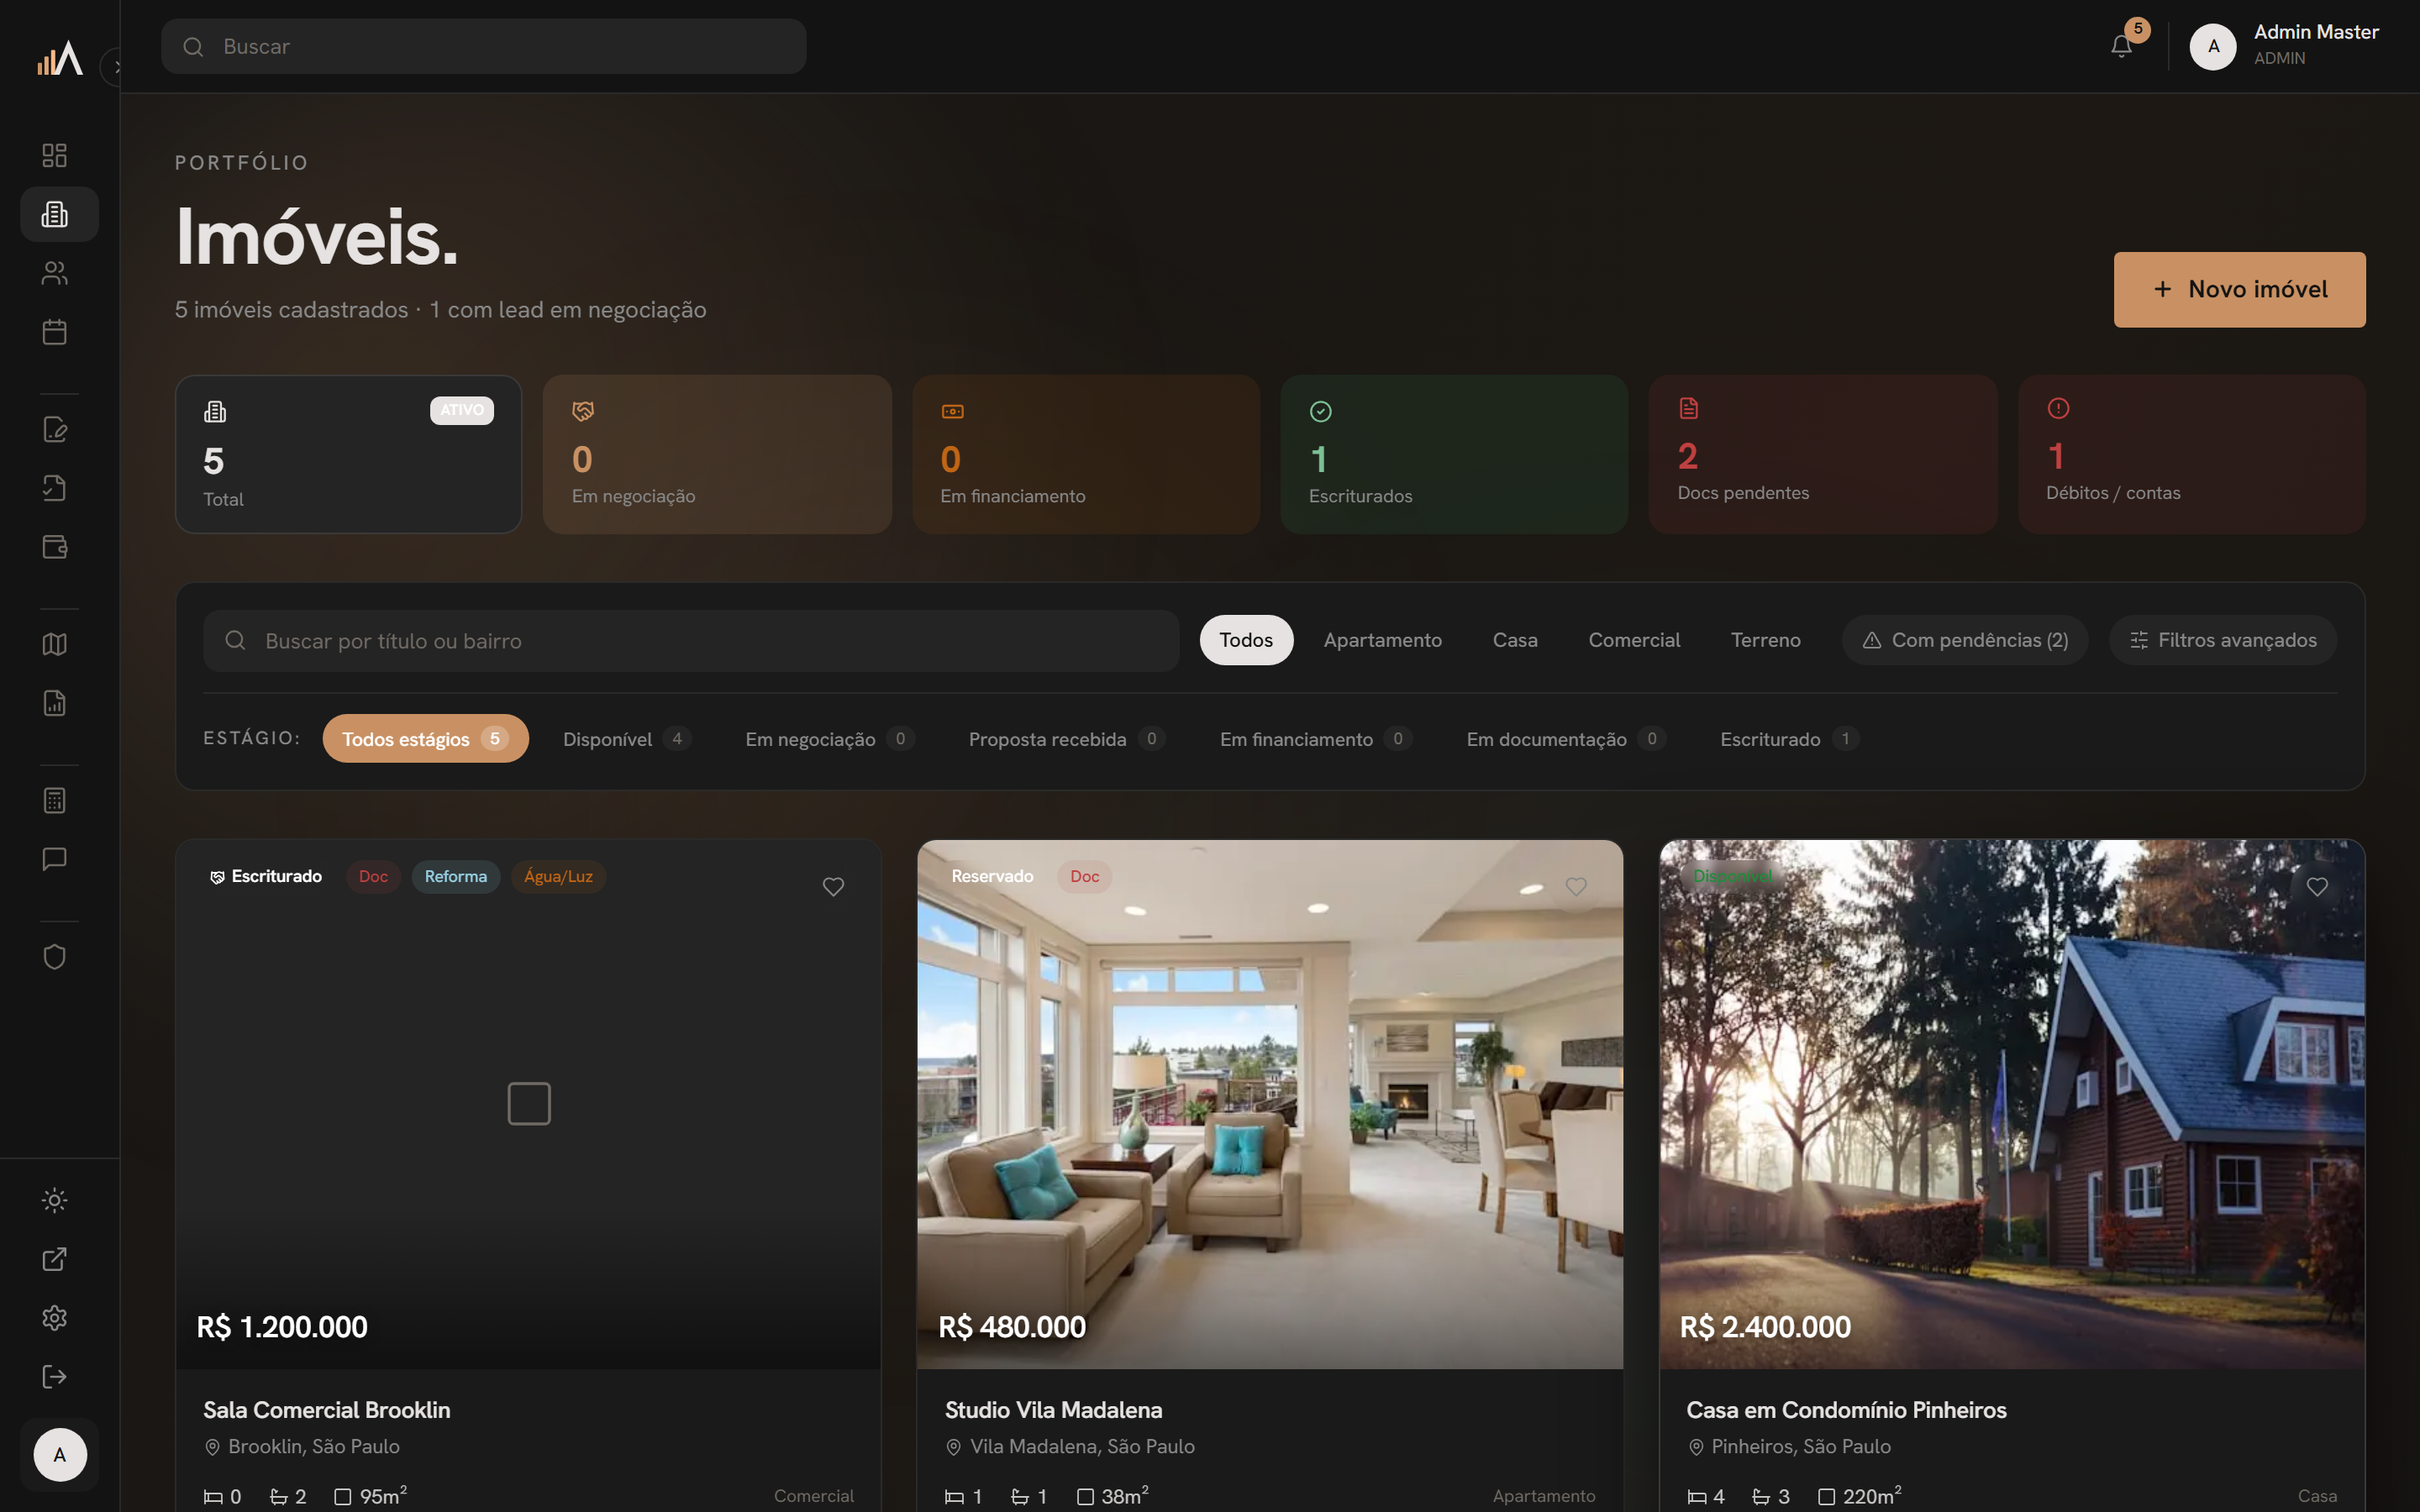Click the Docs pendentes stat card
Screen dimensions: 2420x1512
[1823, 454]
